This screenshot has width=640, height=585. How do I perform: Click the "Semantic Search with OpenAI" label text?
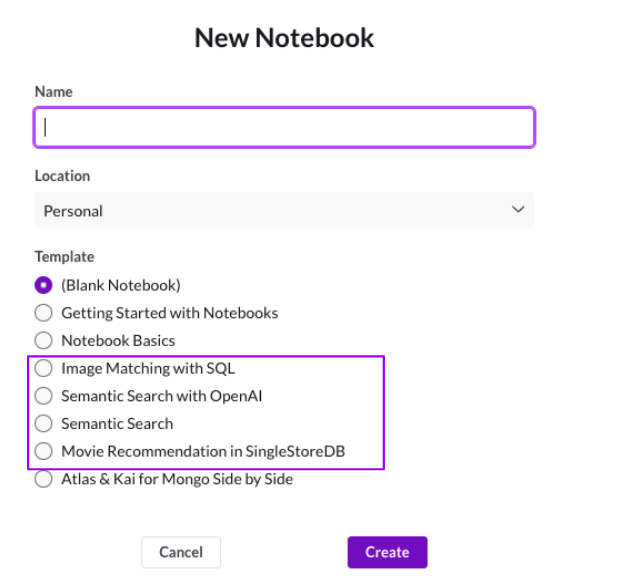tap(161, 396)
